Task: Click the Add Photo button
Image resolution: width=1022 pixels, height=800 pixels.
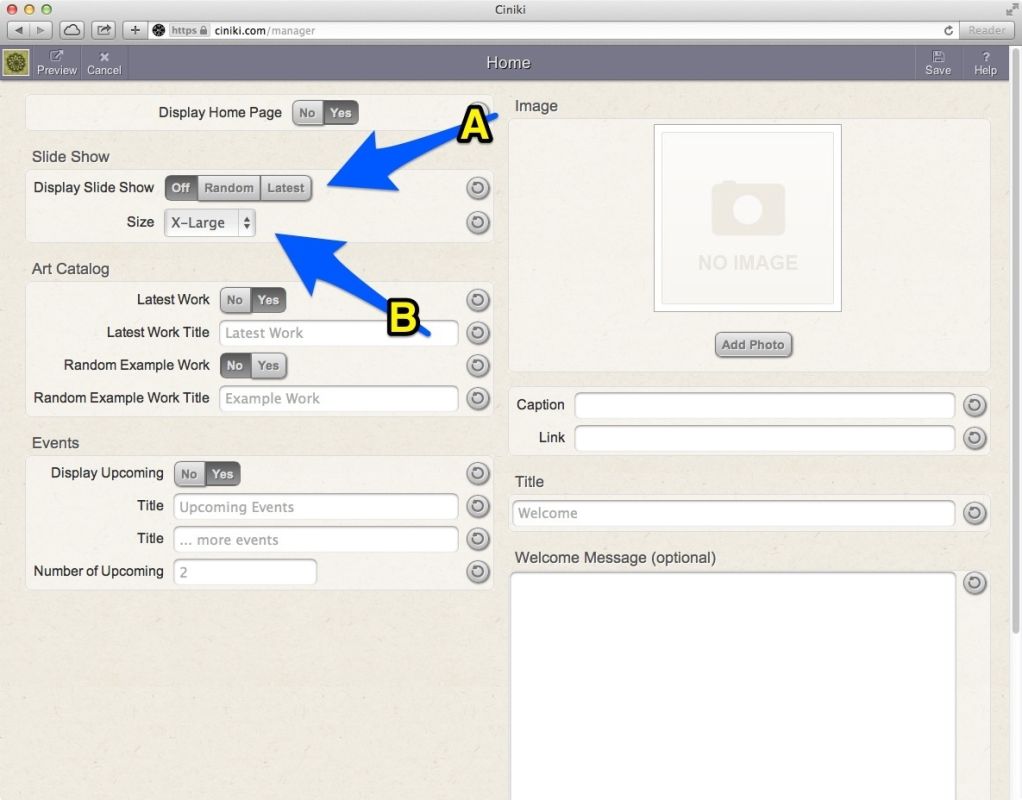Action: [x=753, y=345]
